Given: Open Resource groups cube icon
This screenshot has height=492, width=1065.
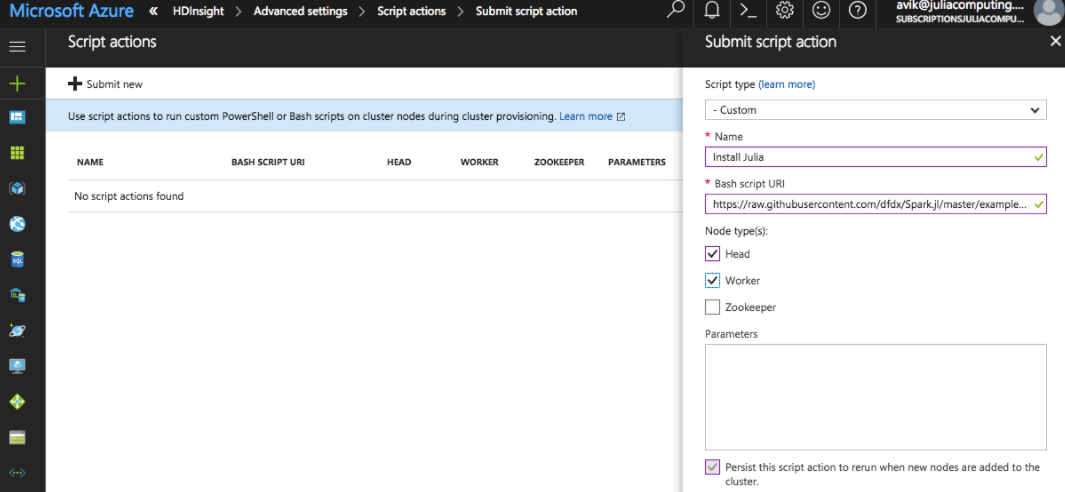Looking at the screenshot, I should click(17, 189).
